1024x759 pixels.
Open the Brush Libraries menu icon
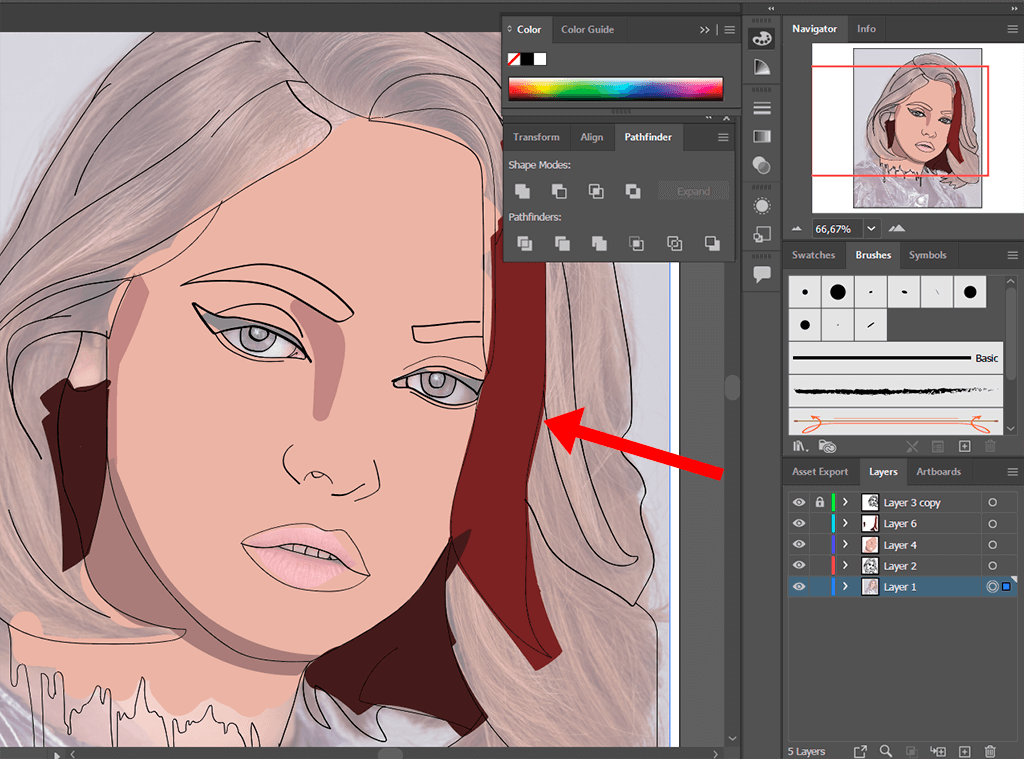[800, 447]
